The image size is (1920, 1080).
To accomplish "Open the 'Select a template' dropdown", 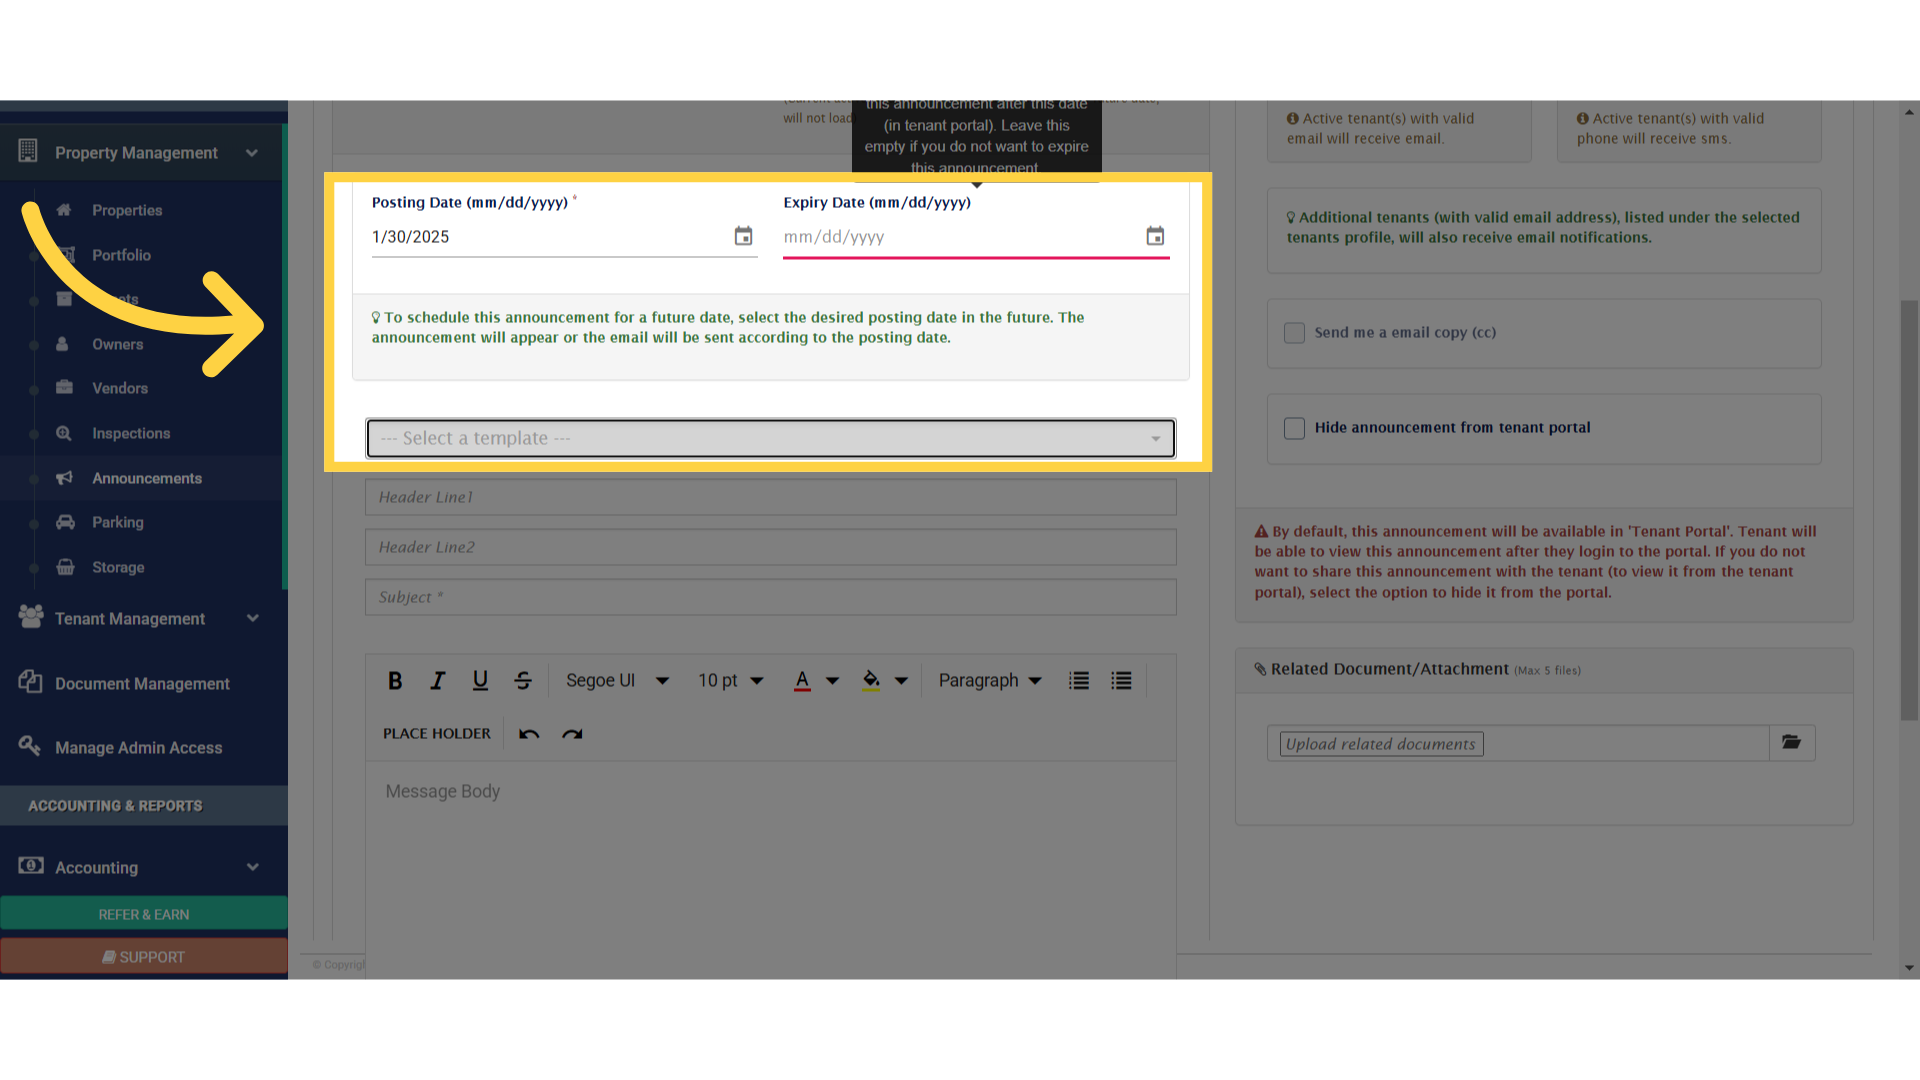I will click(770, 438).
